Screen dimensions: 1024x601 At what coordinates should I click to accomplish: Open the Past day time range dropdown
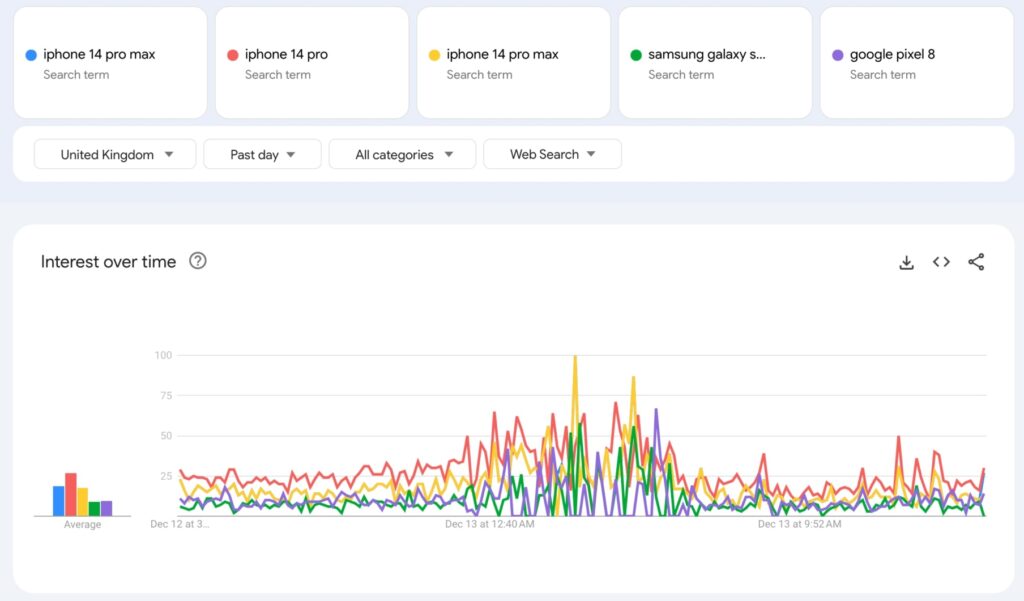pyautogui.click(x=263, y=154)
